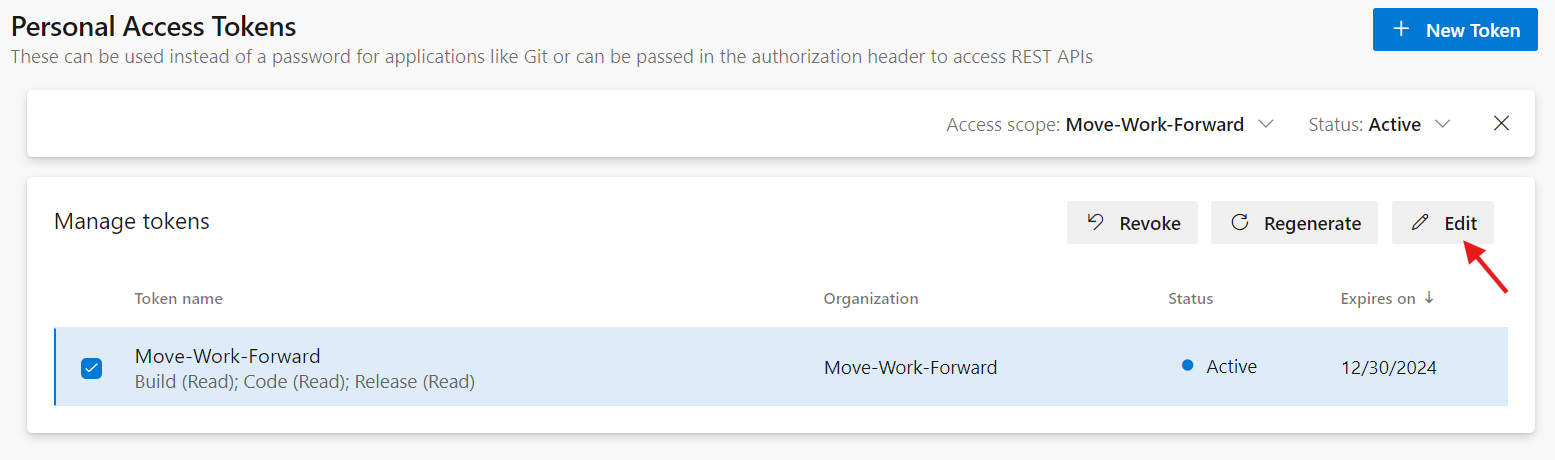Click the Status column header

[1190, 299]
